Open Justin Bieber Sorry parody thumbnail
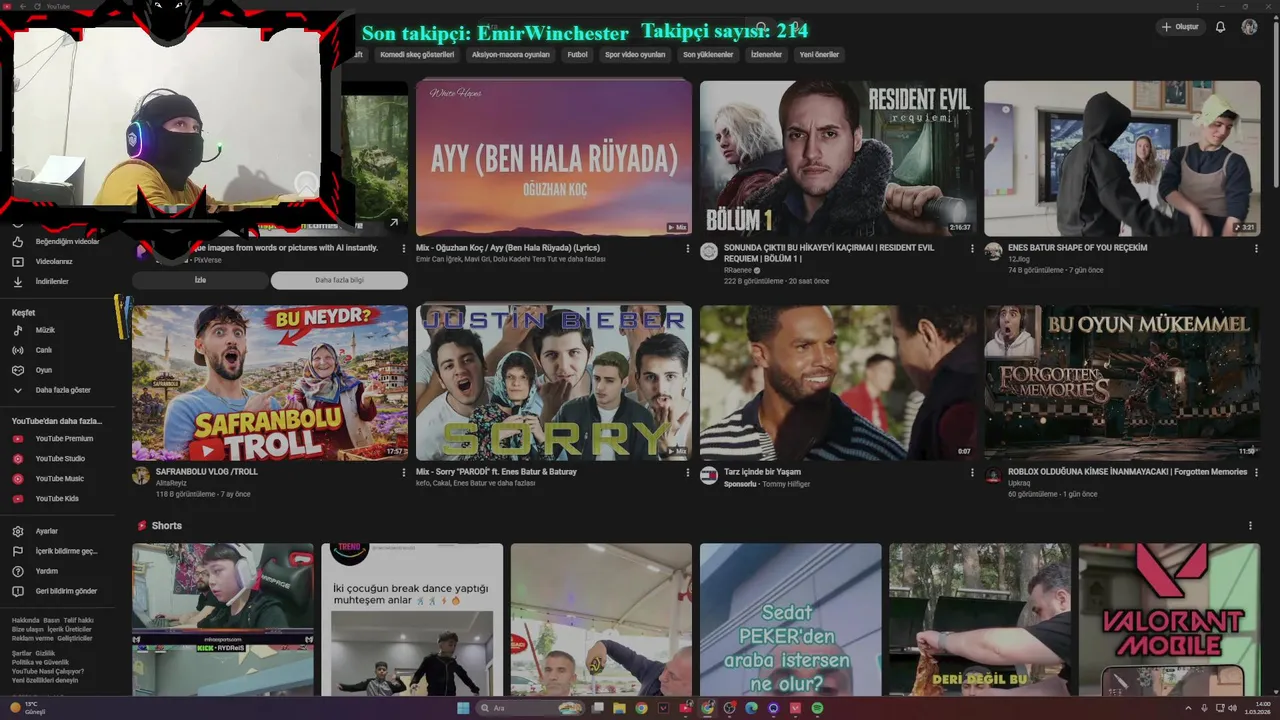The height and width of the screenshot is (720, 1280). [x=554, y=383]
